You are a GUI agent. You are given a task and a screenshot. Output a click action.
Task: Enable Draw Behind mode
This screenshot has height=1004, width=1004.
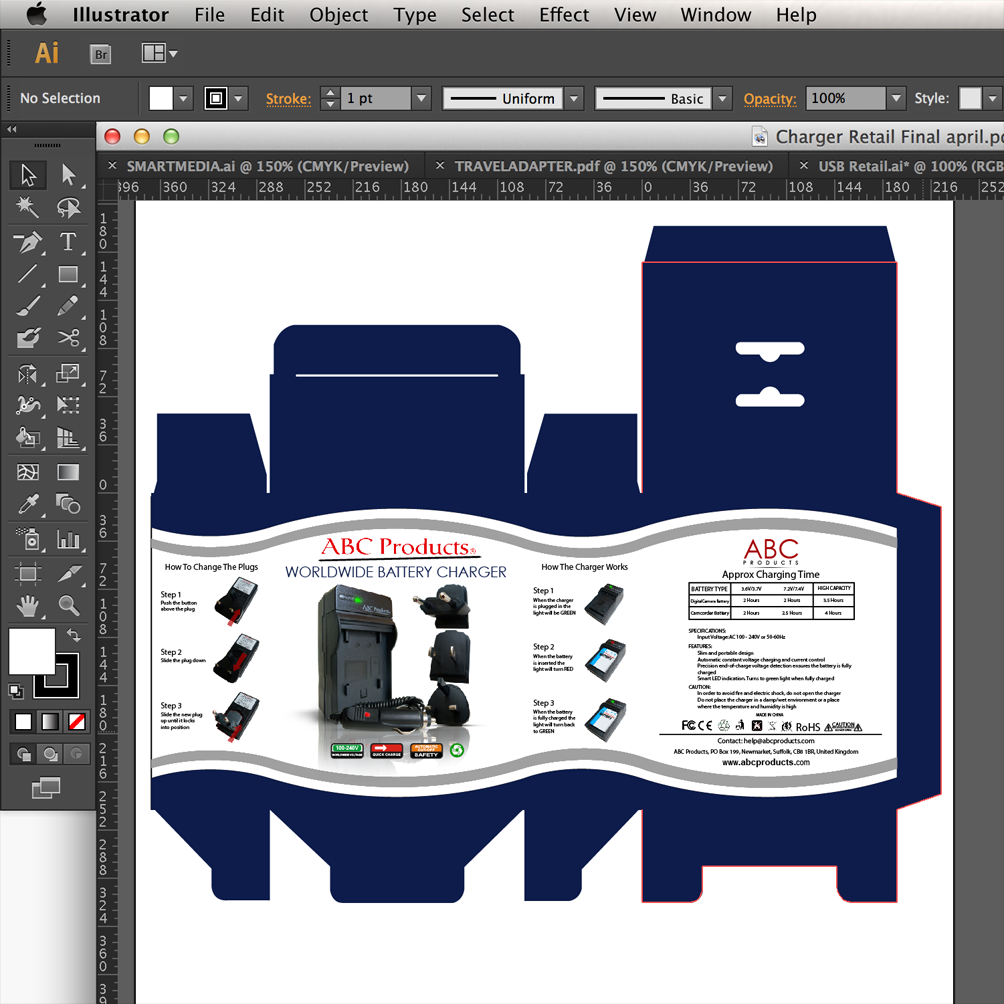point(50,754)
